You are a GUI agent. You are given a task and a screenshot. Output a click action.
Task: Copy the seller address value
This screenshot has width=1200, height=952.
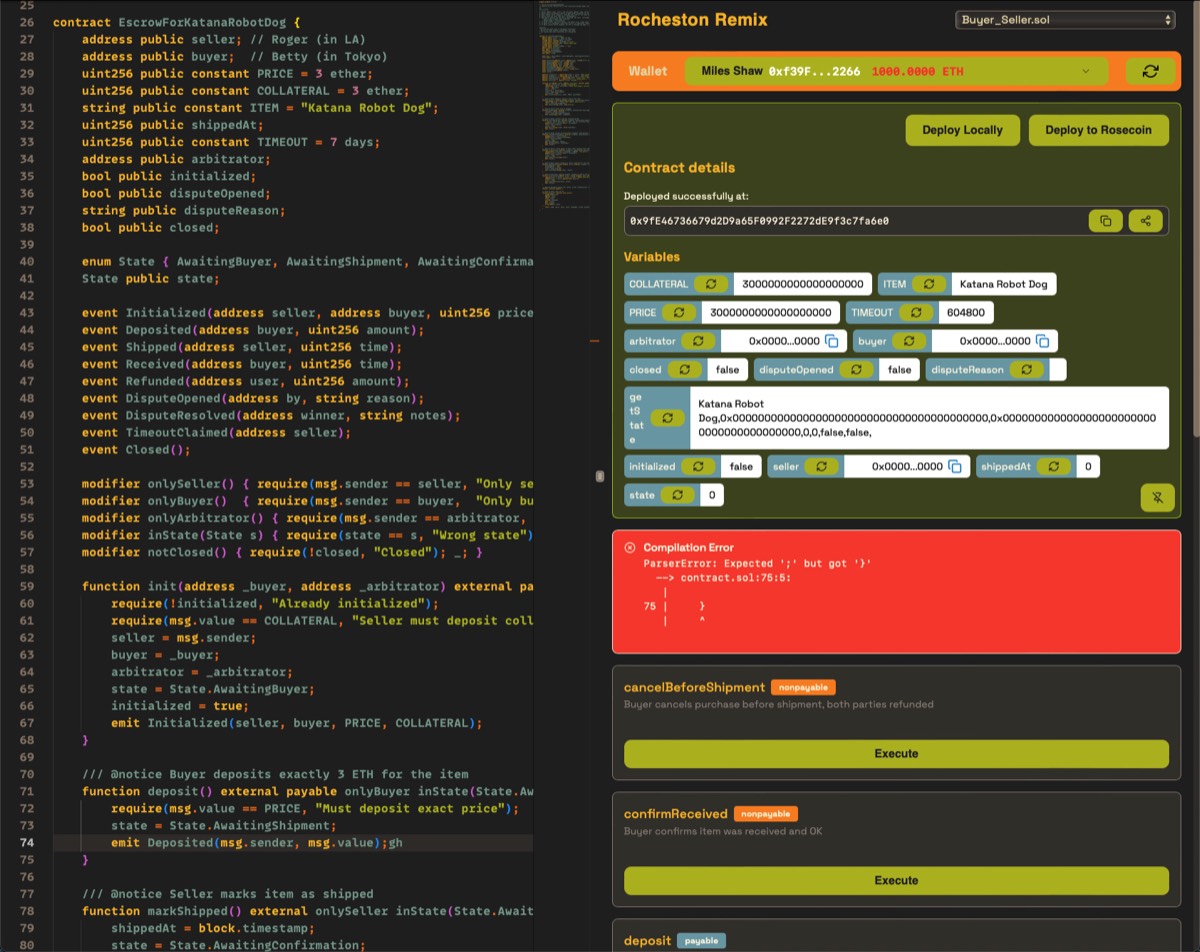[x=954, y=466]
